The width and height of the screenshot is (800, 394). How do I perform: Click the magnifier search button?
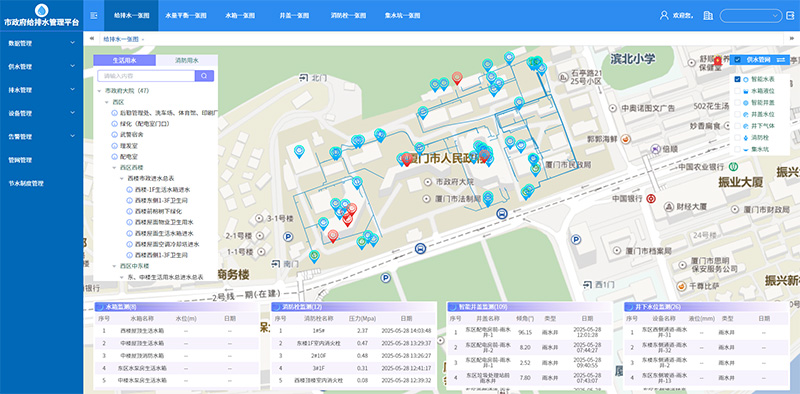click(x=204, y=76)
